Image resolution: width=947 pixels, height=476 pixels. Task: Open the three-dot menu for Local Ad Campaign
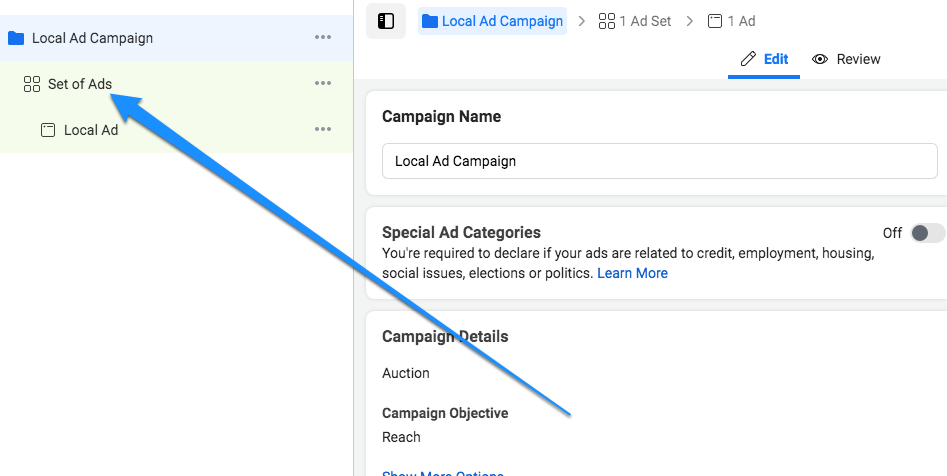(x=323, y=37)
